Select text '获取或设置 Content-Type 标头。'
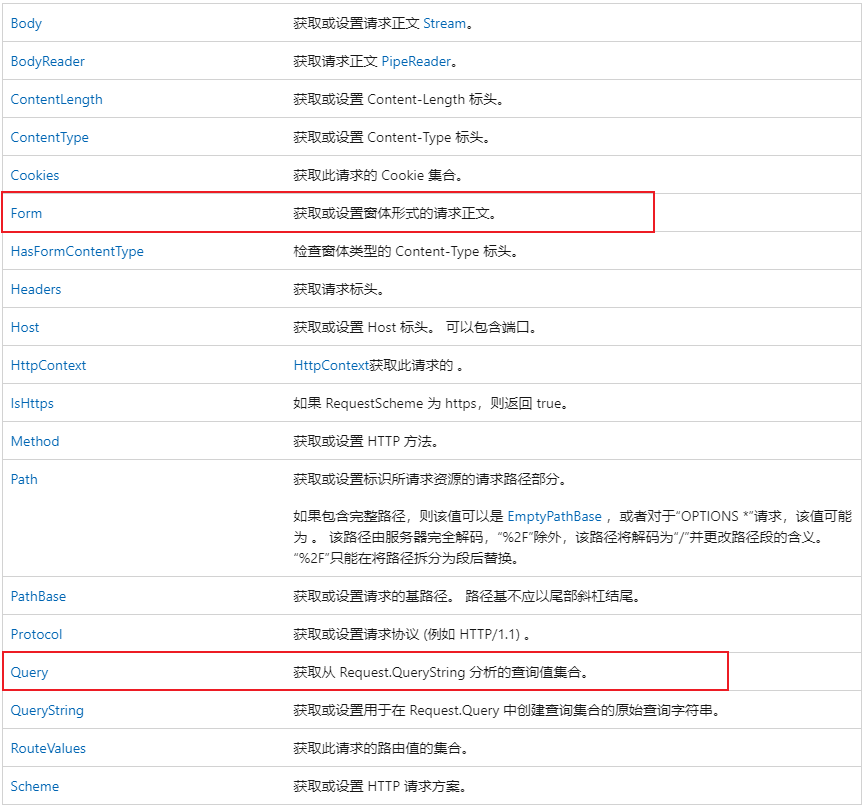Screen dimensions: 864x808 coord(391,137)
